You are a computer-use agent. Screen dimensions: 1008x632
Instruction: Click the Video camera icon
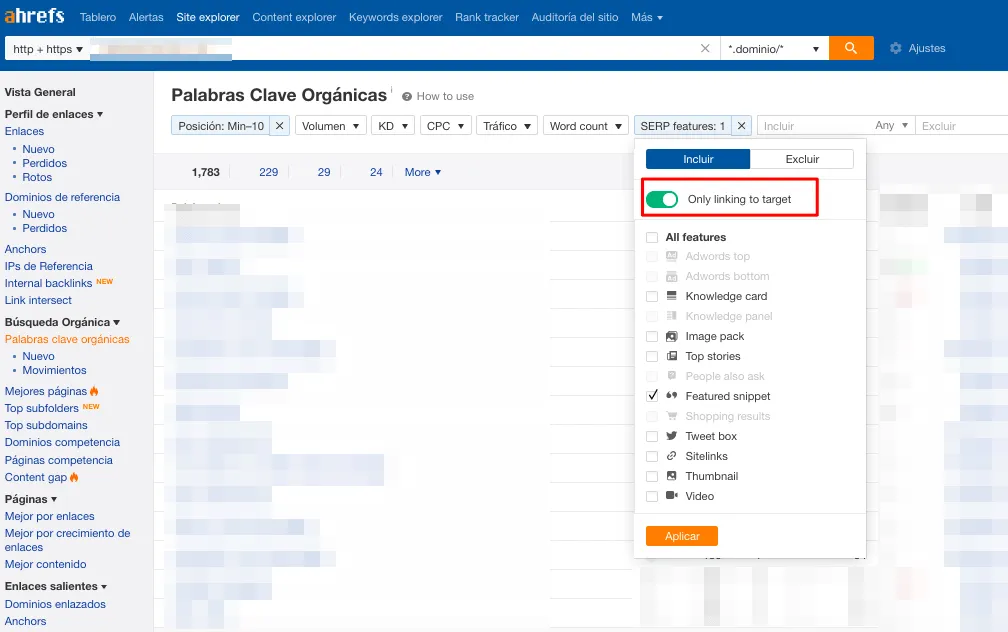(x=671, y=496)
